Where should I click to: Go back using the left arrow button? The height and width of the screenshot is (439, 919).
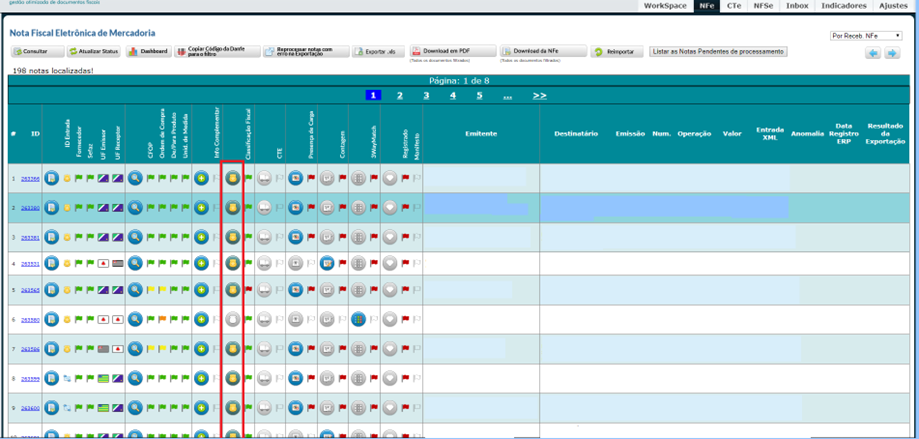pyautogui.click(x=872, y=53)
